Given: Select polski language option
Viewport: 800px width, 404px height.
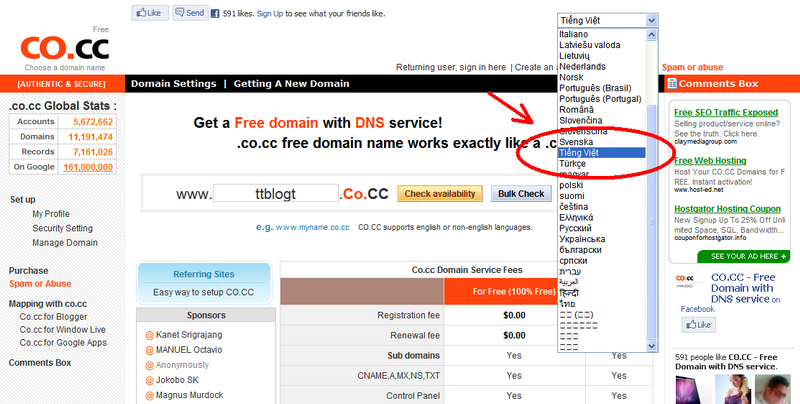Looking at the screenshot, I should pyautogui.click(x=571, y=185).
